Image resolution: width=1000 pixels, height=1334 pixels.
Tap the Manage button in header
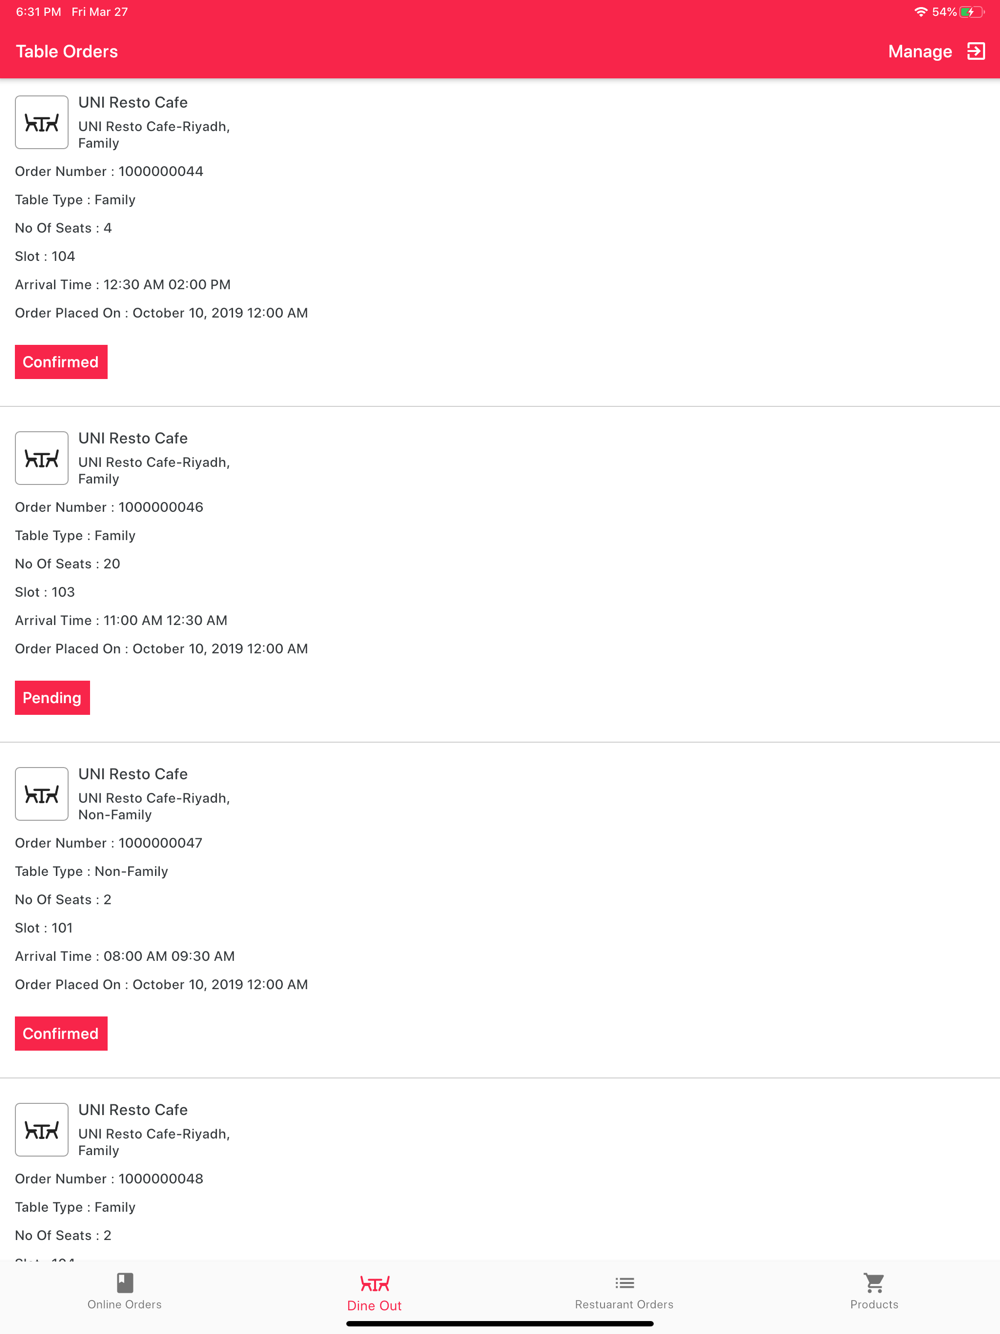click(x=920, y=51)
